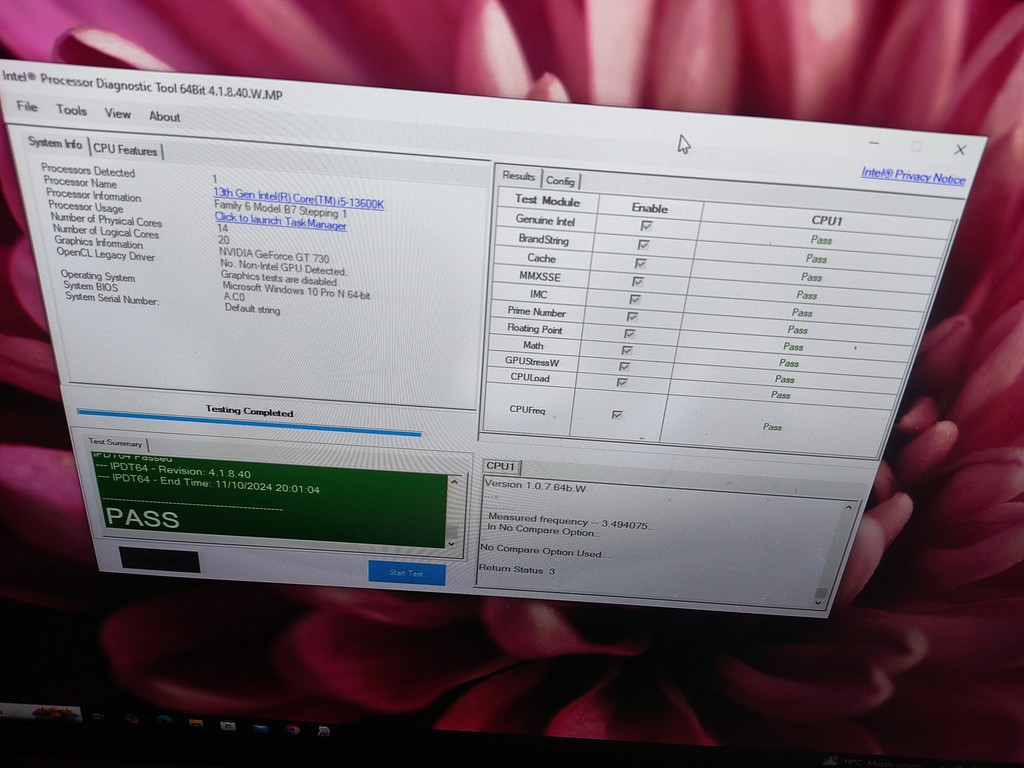Viewport: 1024px width, 768px height.
Task: Click the Prime Number test module label
Action: (x=536, y=312)
